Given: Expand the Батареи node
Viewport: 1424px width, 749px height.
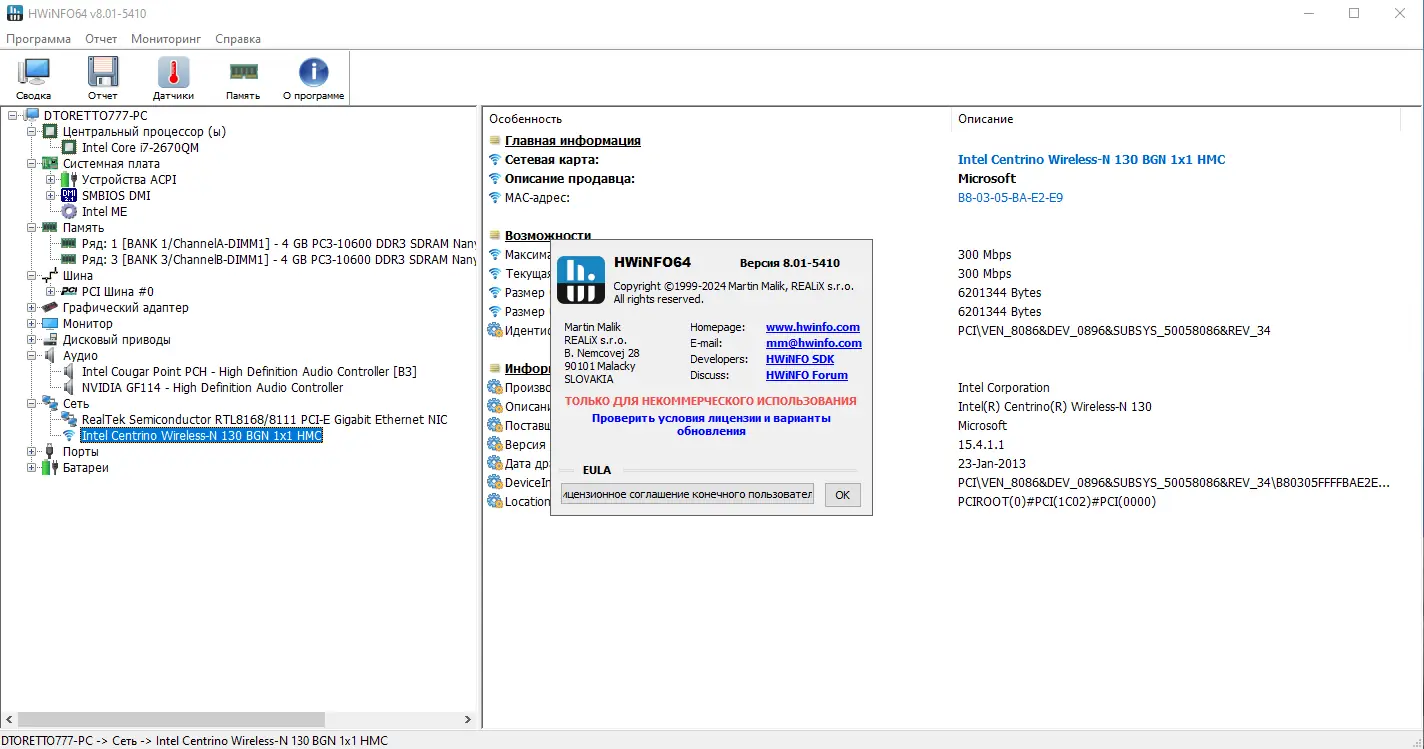Looking at the screenshot, I should pos(32,467).
